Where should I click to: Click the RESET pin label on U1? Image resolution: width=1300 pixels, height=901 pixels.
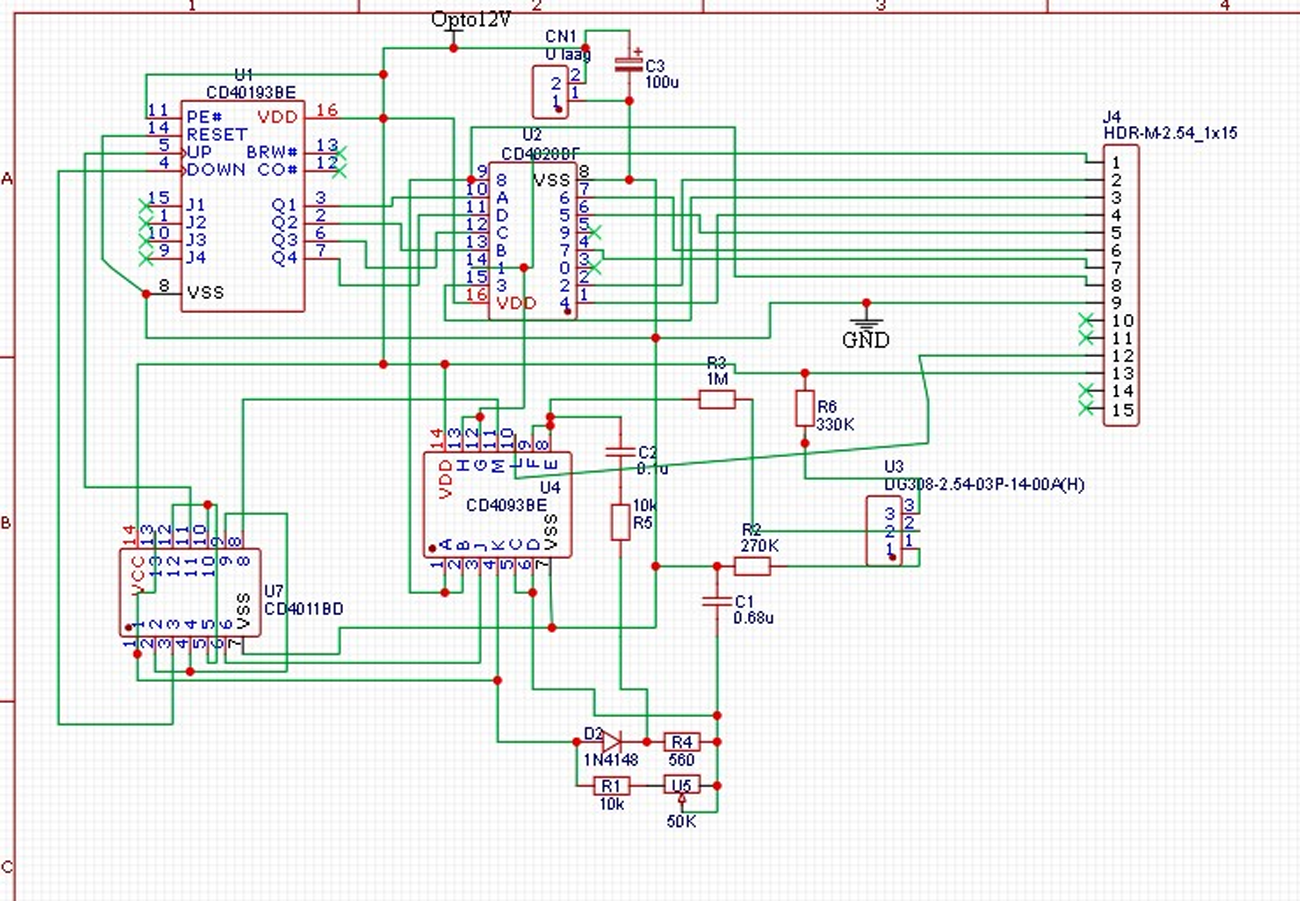click(216, 134)
